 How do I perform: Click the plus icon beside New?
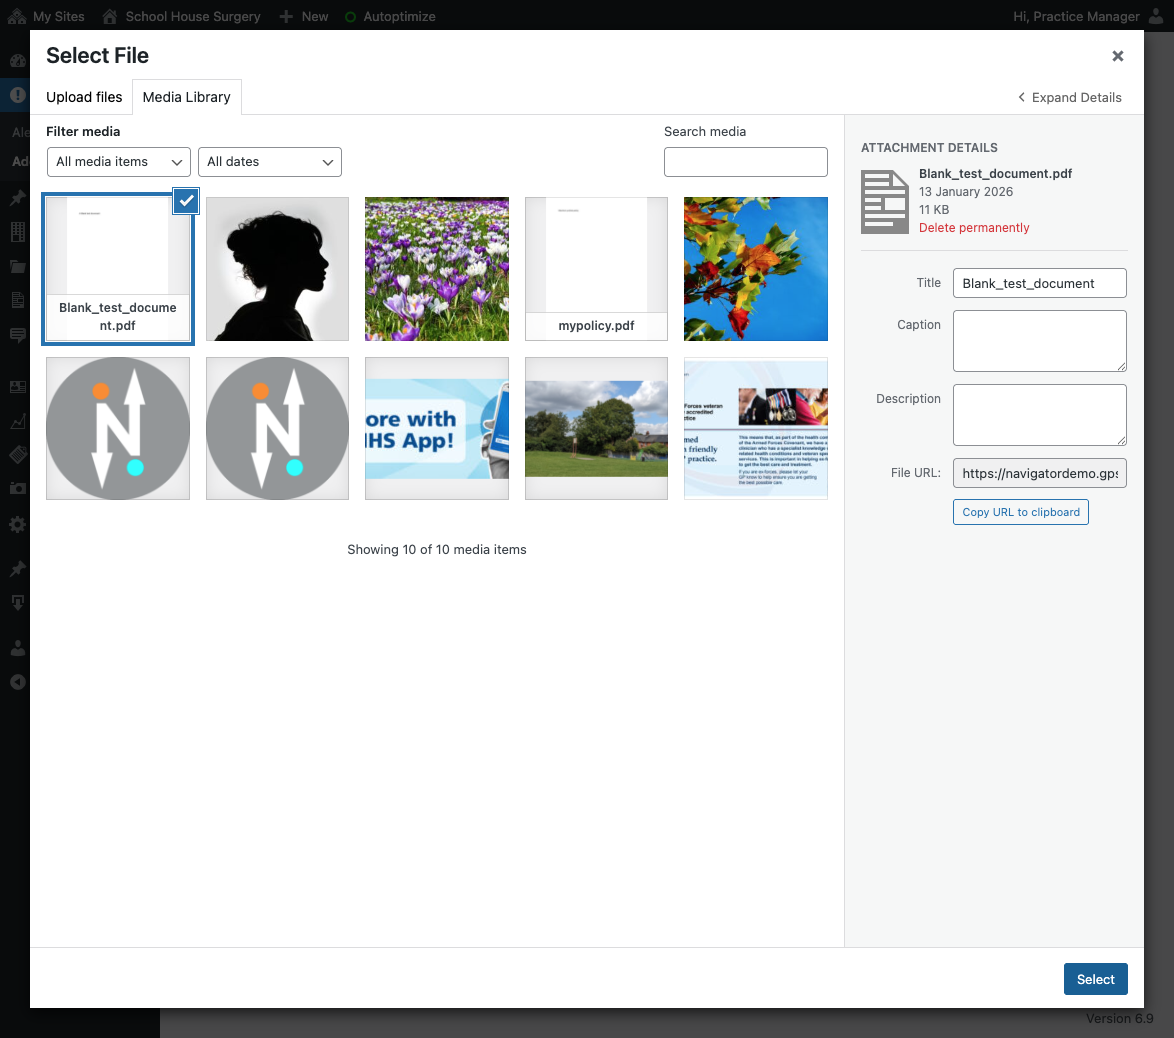click(x=286, y=16)
